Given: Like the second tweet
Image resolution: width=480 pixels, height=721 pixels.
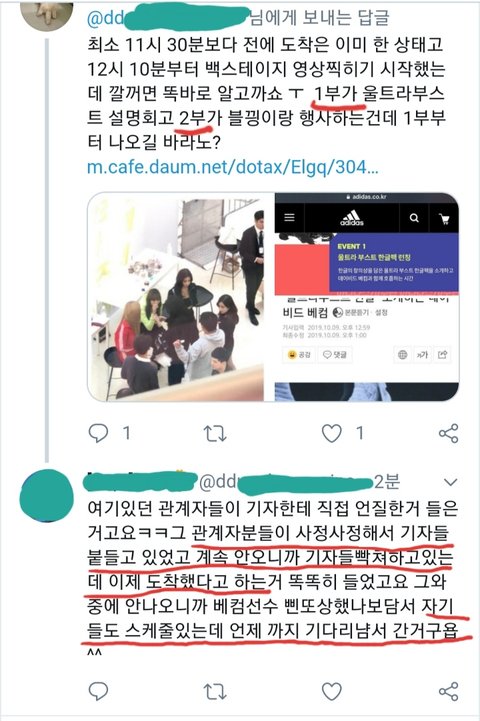Looking at the screenshot, I should tap(331, 691).
